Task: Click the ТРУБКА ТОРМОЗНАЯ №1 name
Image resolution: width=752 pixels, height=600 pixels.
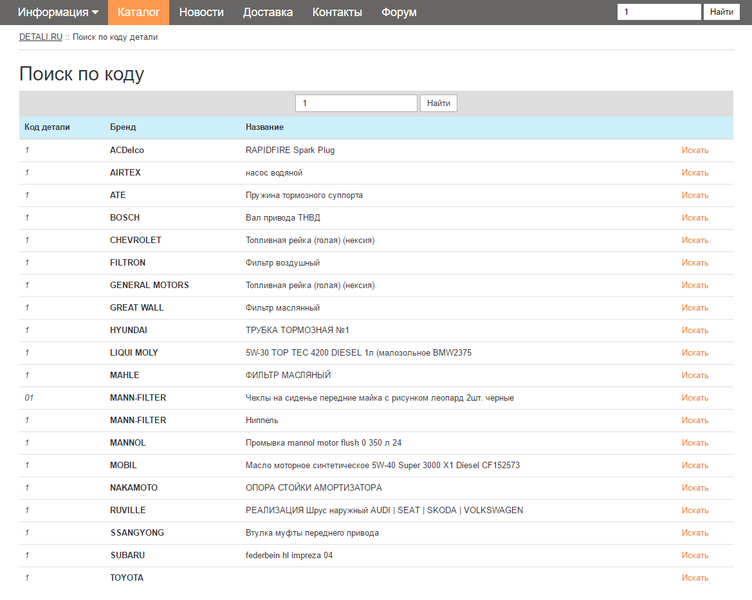Action: pyautogui.click(x=297, y=330)
